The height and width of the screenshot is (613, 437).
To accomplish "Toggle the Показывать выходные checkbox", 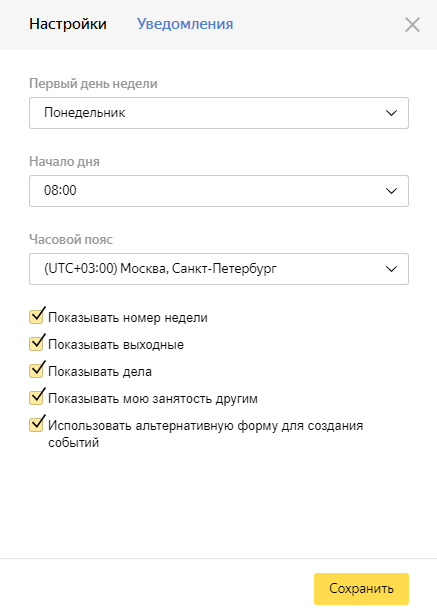I will tap(36, 343).
